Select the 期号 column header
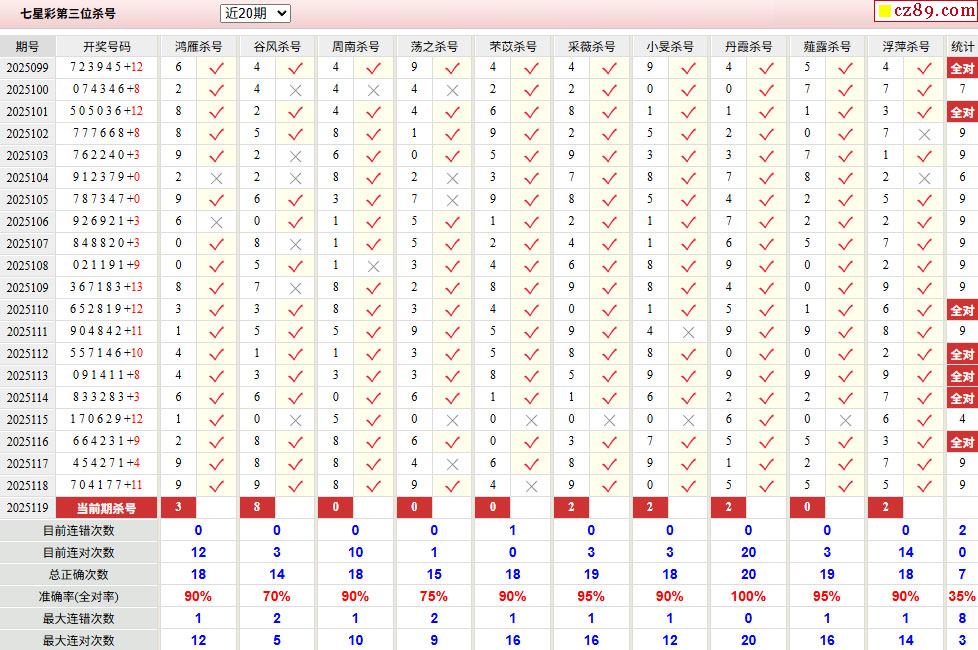Viewport: 978px width, 650px height. (x=27, y=47)
